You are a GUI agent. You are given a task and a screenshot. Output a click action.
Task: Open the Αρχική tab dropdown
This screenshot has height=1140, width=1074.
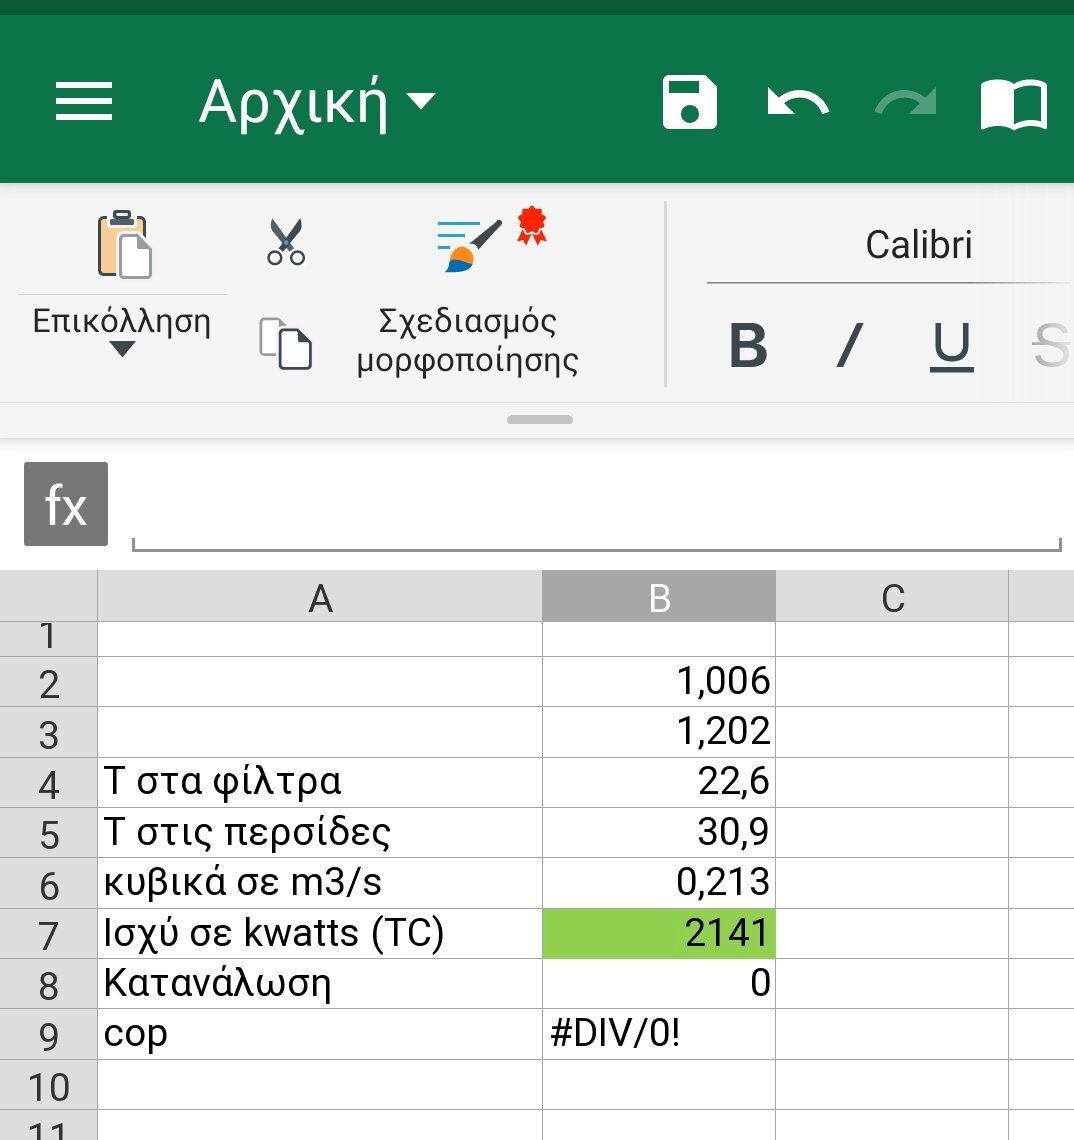pyautogui.click(x=317, y=103)
